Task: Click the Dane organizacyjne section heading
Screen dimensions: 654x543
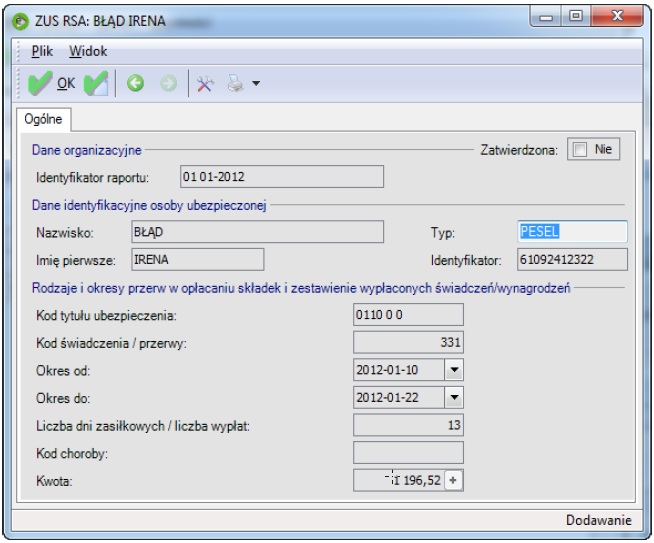Action: 87,150
